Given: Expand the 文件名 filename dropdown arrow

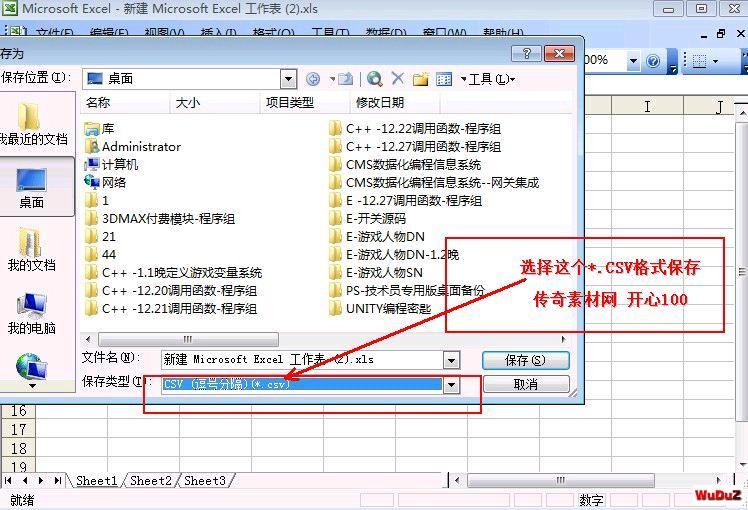Looking at the screenshot, I should pos(451,360).
